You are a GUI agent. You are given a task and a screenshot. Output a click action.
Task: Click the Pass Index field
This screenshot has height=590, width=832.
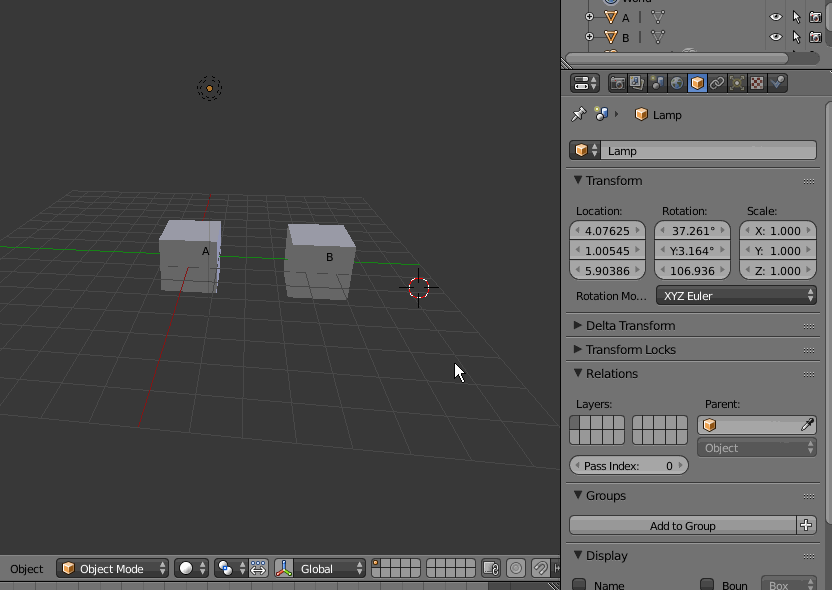[629, 465]
